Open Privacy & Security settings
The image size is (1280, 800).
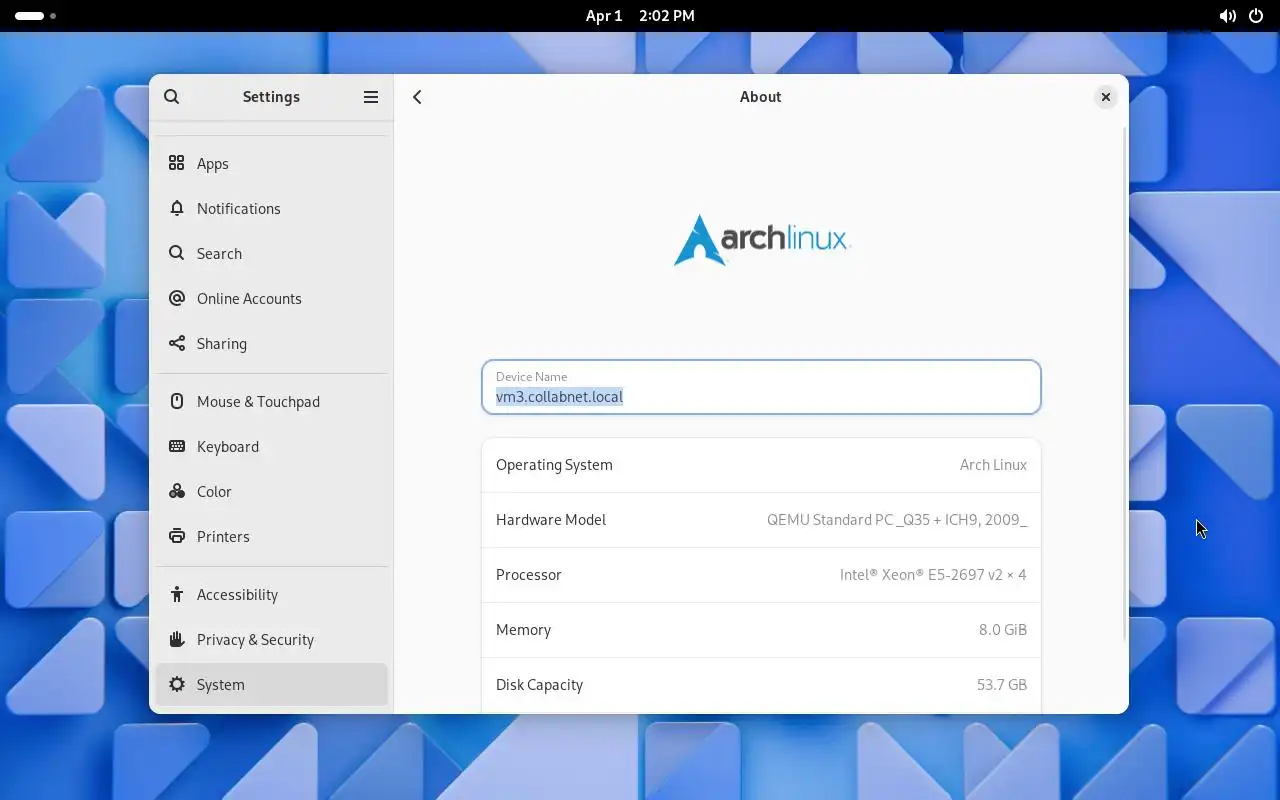click(x=271, y=639)
